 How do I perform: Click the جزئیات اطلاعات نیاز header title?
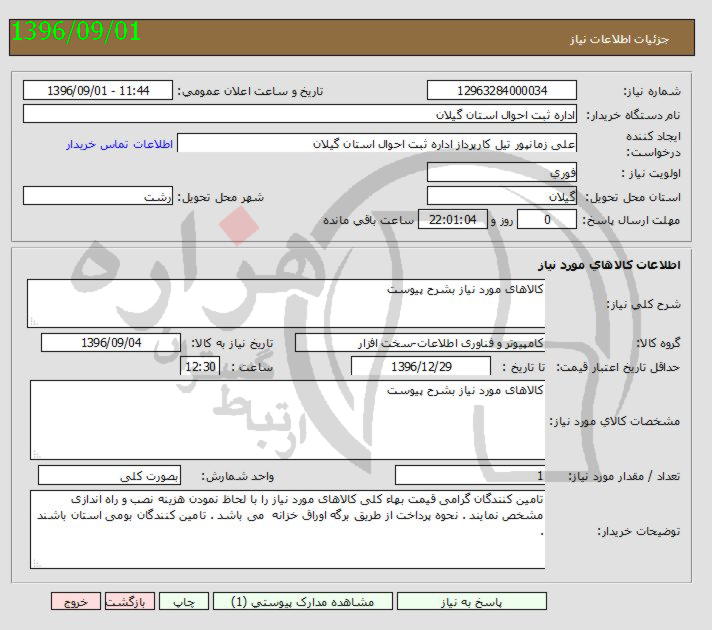(619, 39)
